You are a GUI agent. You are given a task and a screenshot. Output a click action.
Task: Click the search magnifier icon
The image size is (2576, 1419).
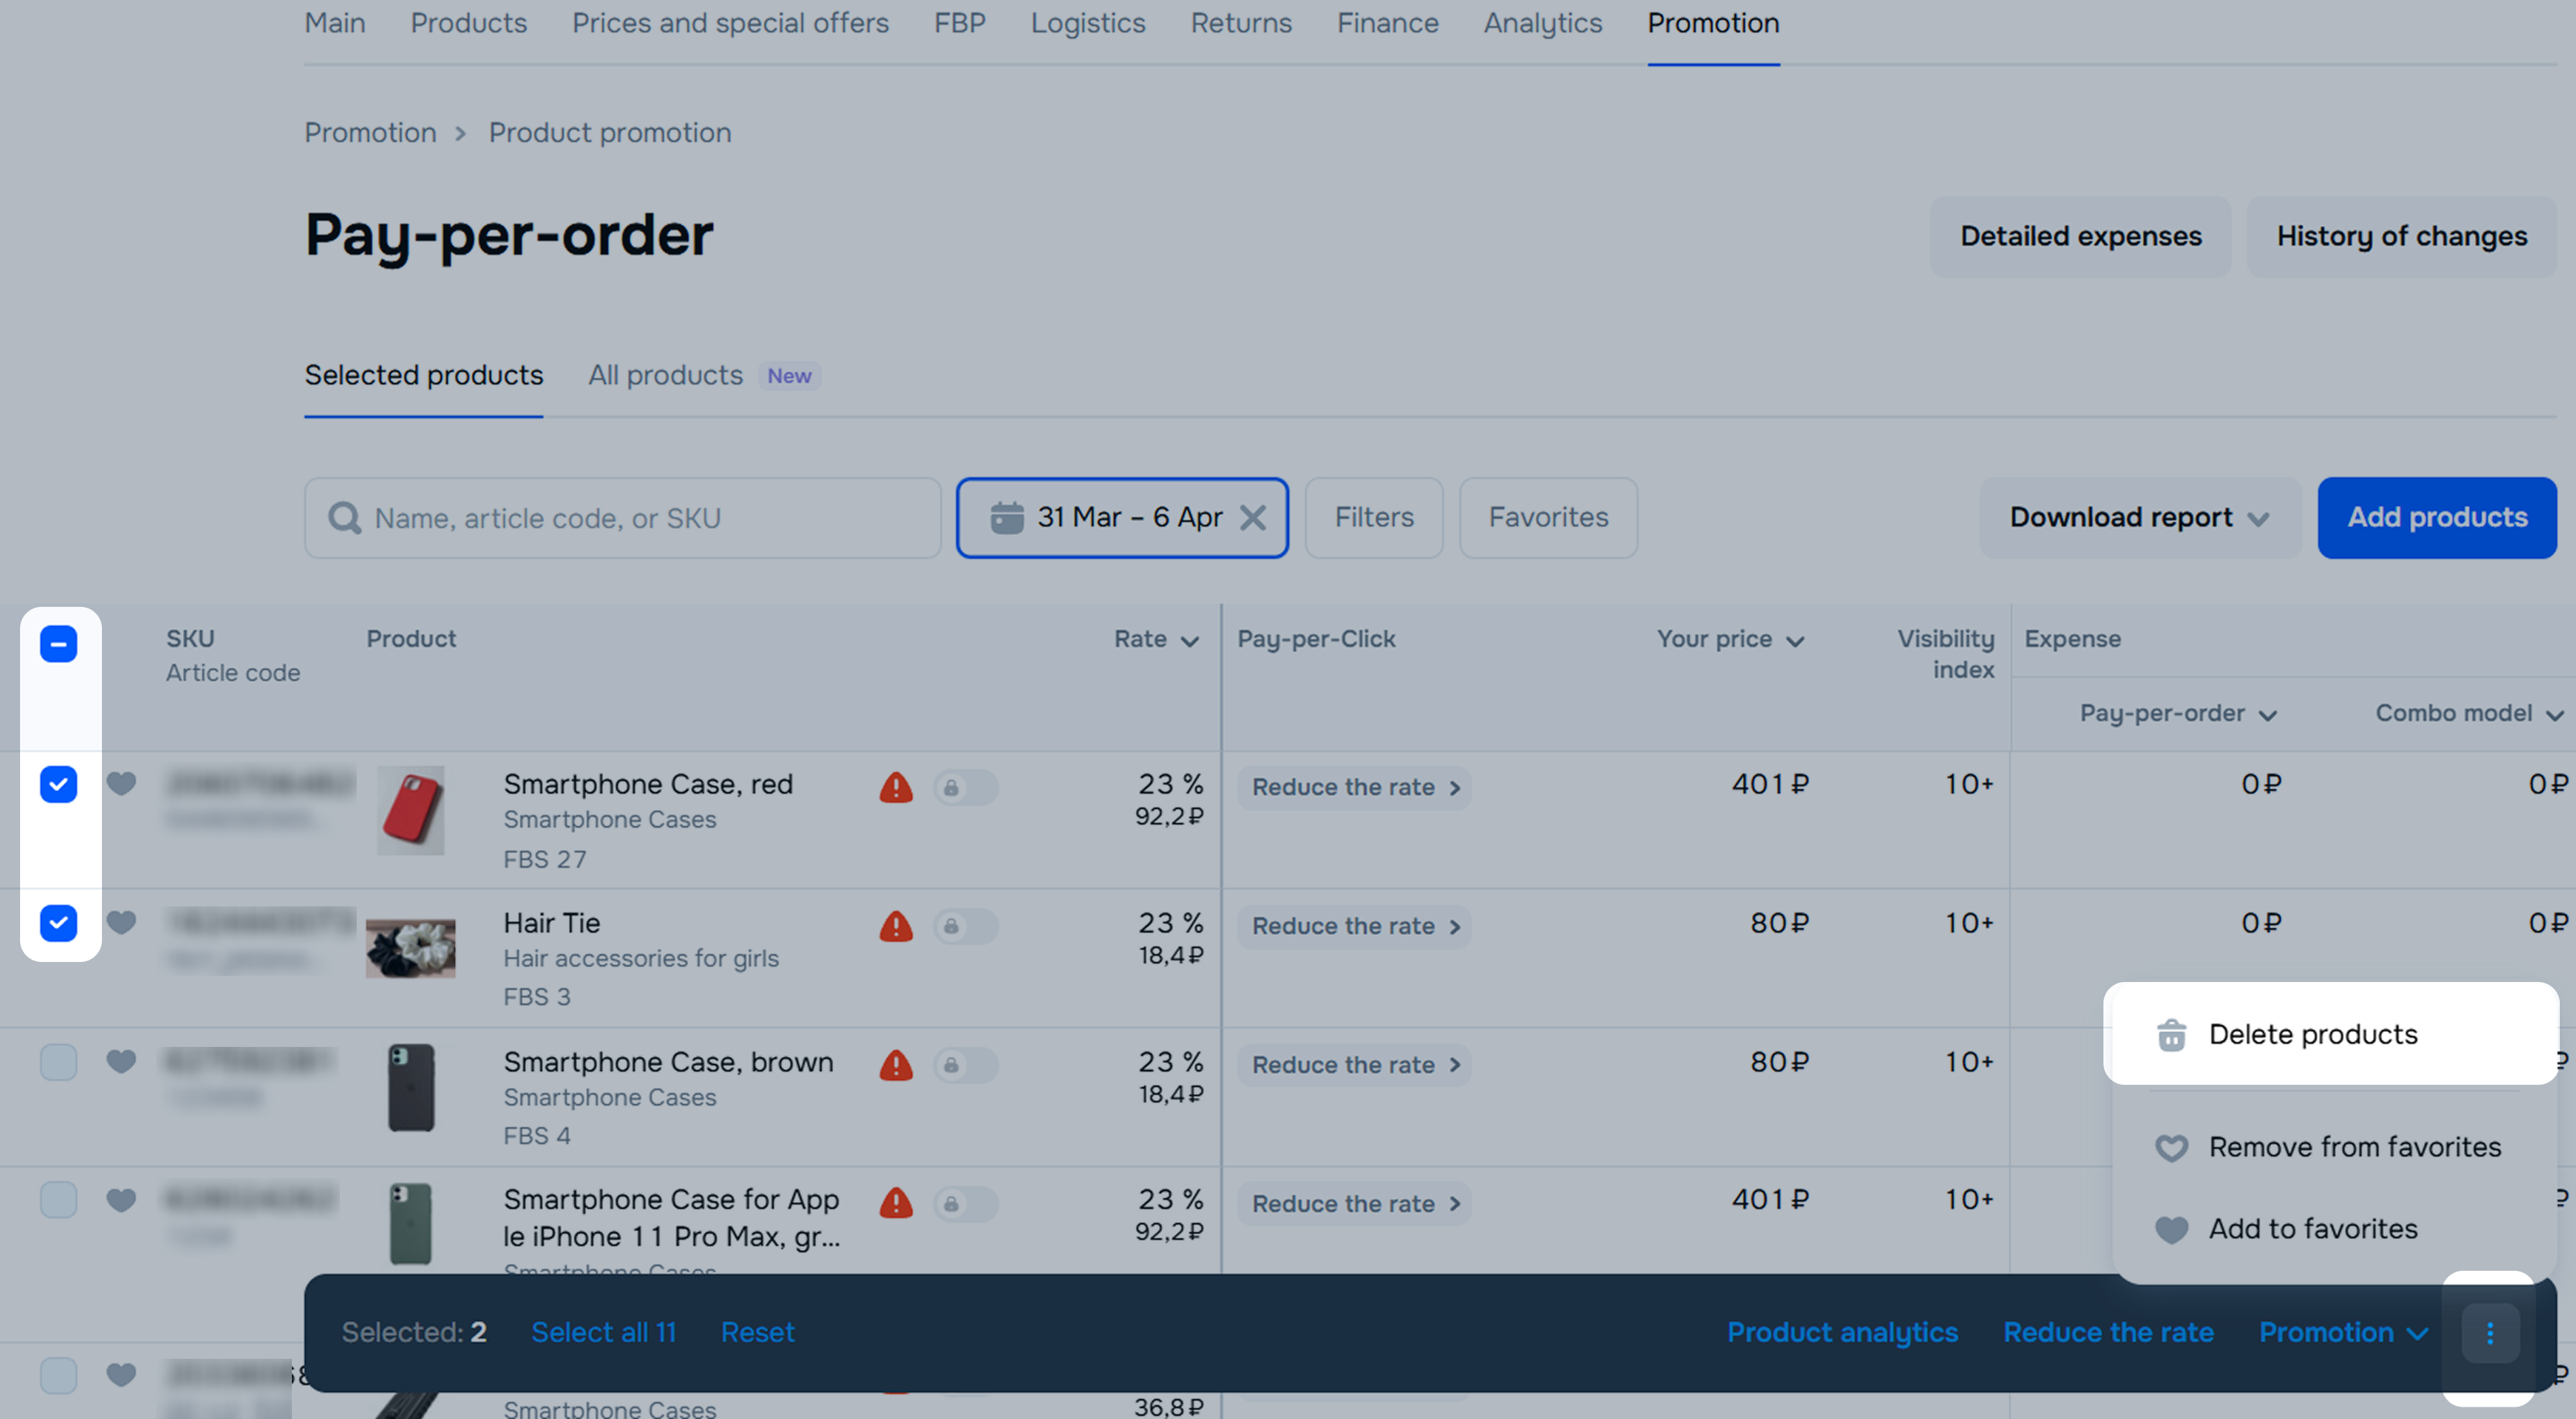tap(345, 518)
